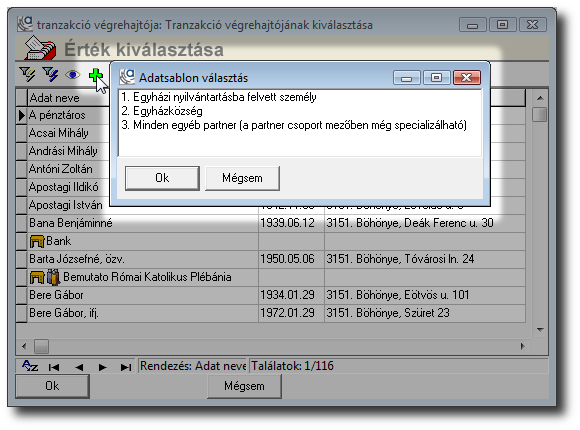Click the Bank row building icon

pyautogui.click(x=37, y=241)
